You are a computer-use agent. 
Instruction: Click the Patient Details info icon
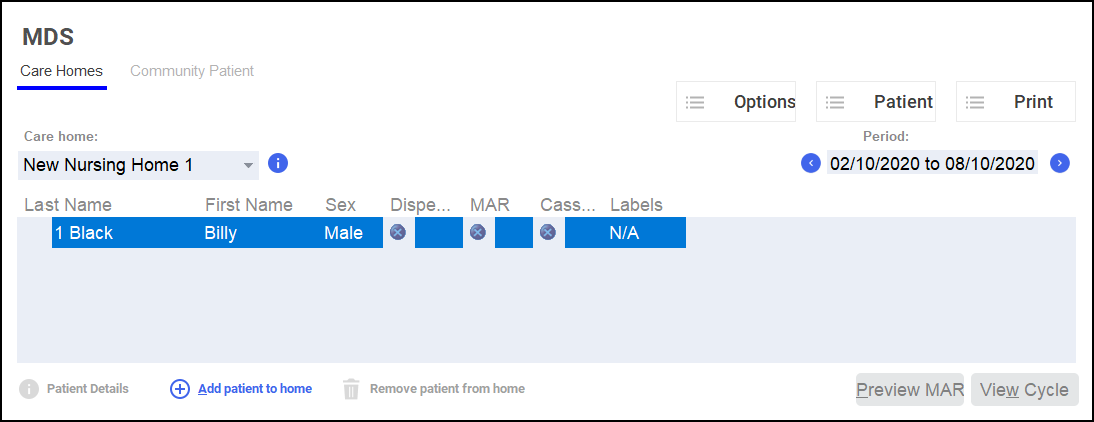tap(29, 389)
